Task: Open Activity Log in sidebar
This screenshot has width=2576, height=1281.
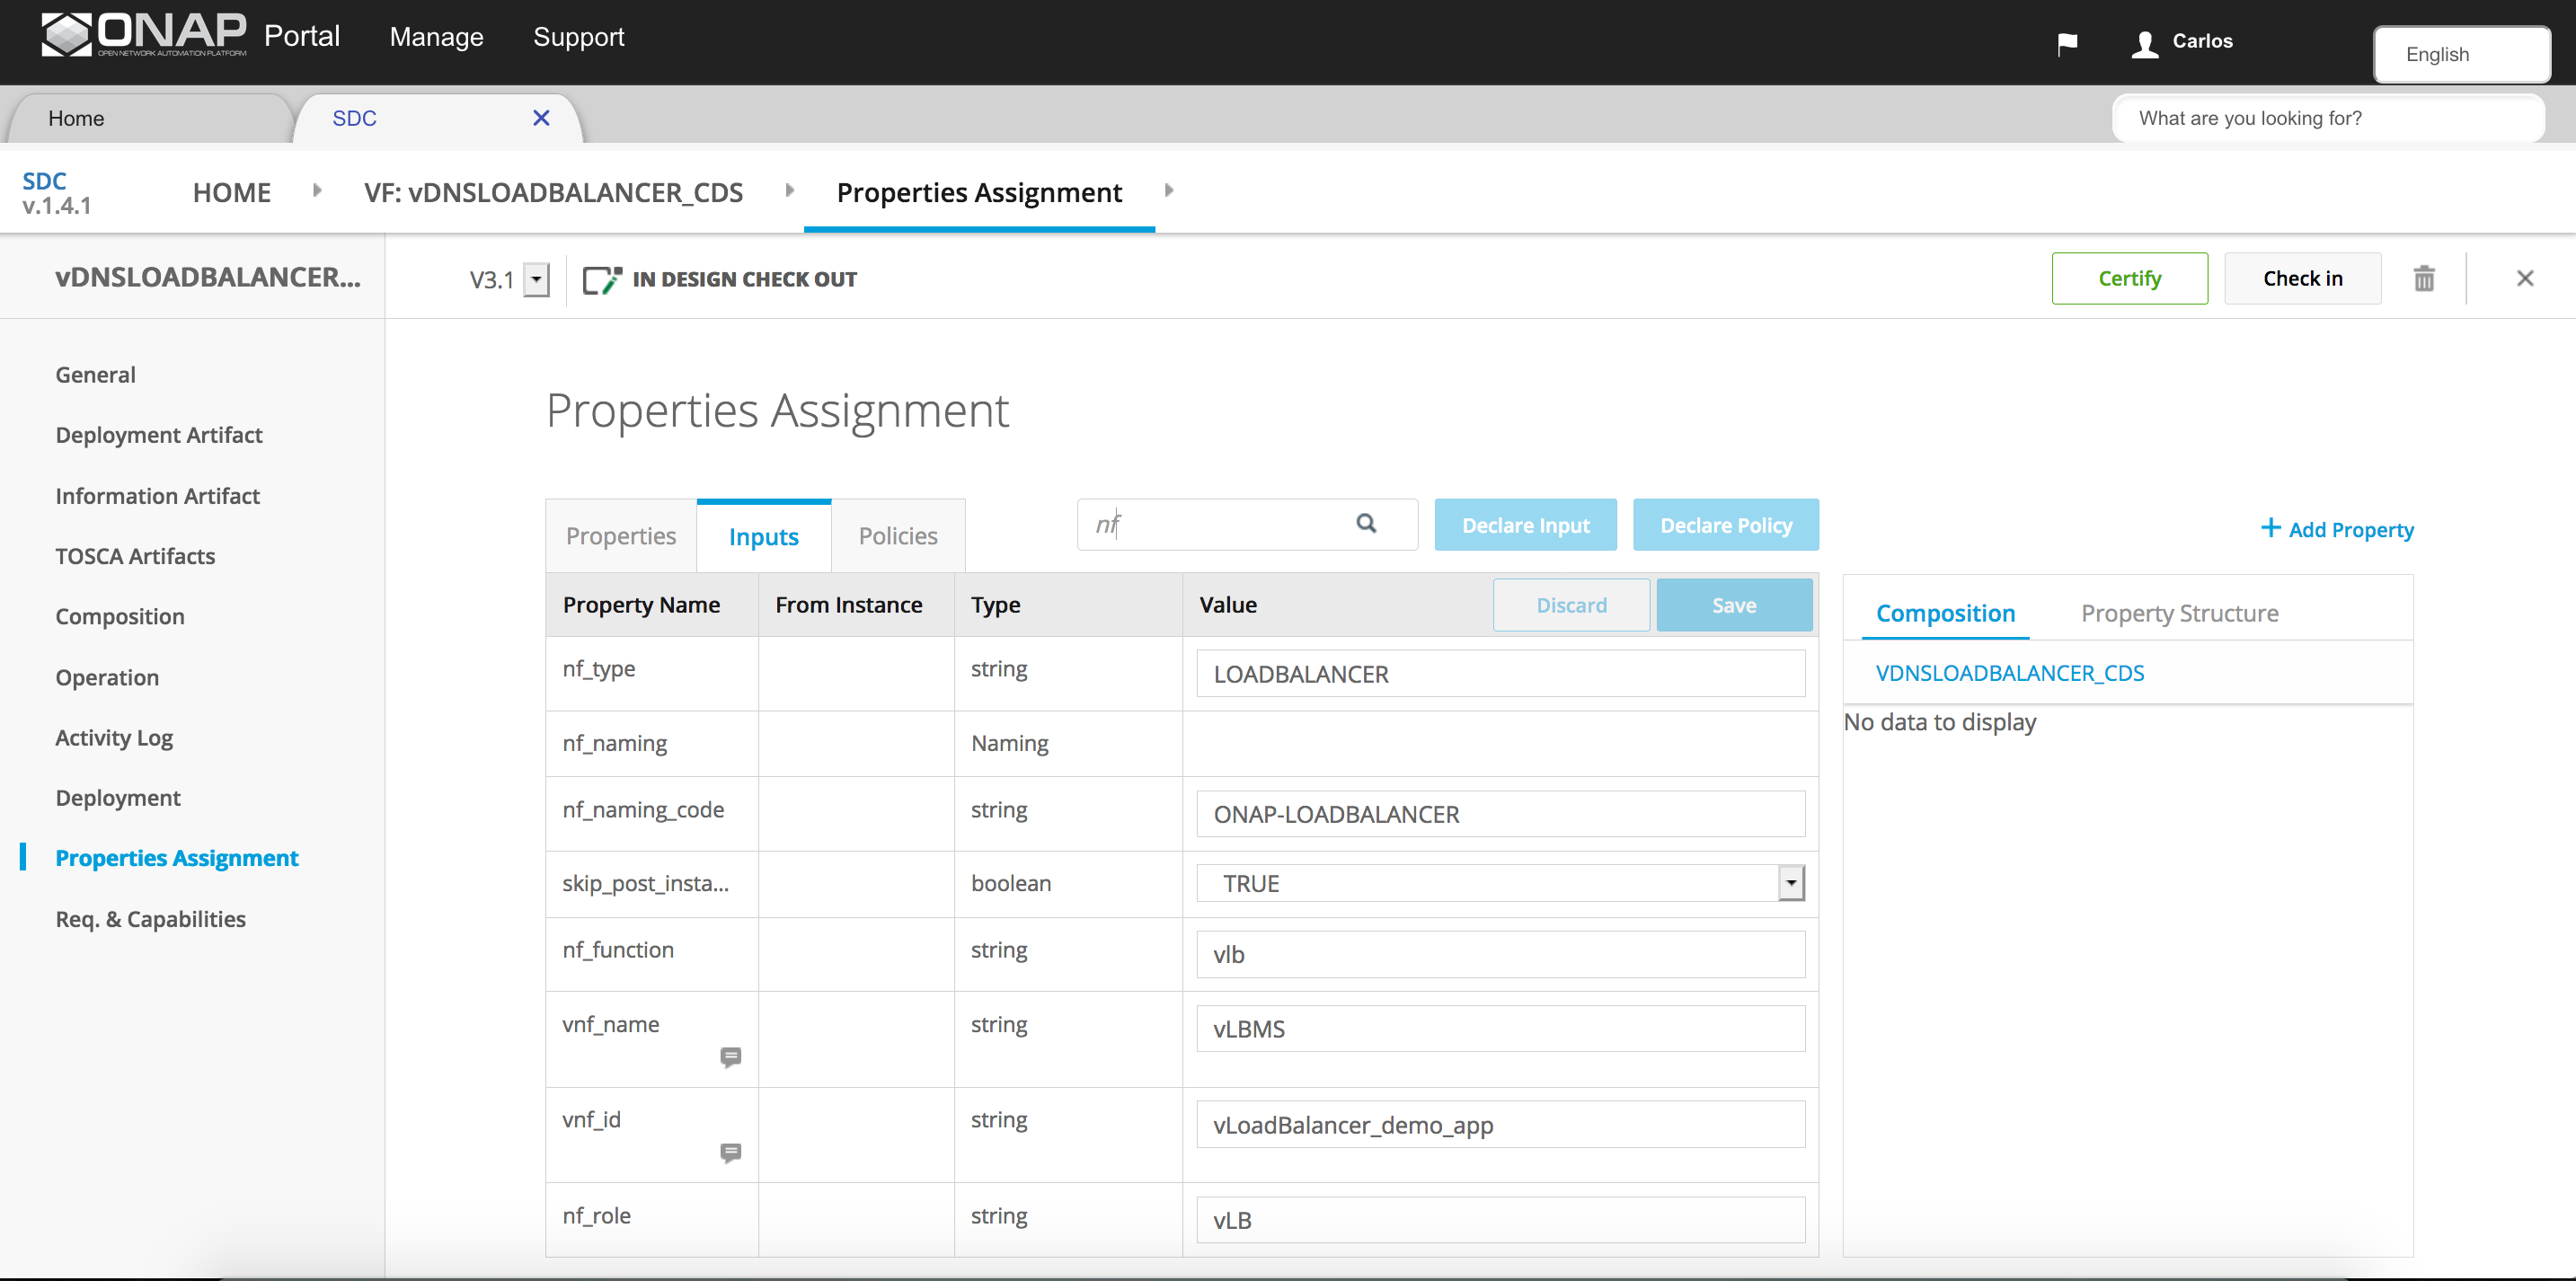Action: pos(114,738)
